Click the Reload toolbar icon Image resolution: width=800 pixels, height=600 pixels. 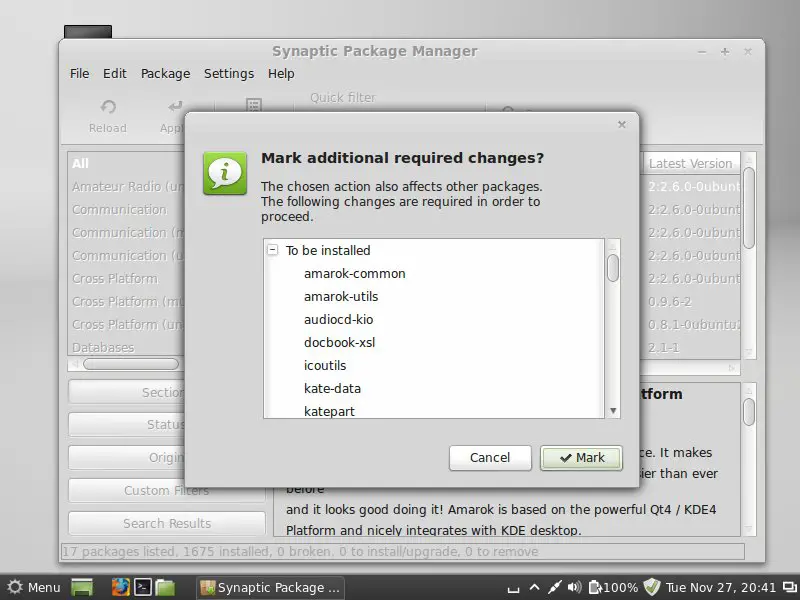click(x=108, y=107)
